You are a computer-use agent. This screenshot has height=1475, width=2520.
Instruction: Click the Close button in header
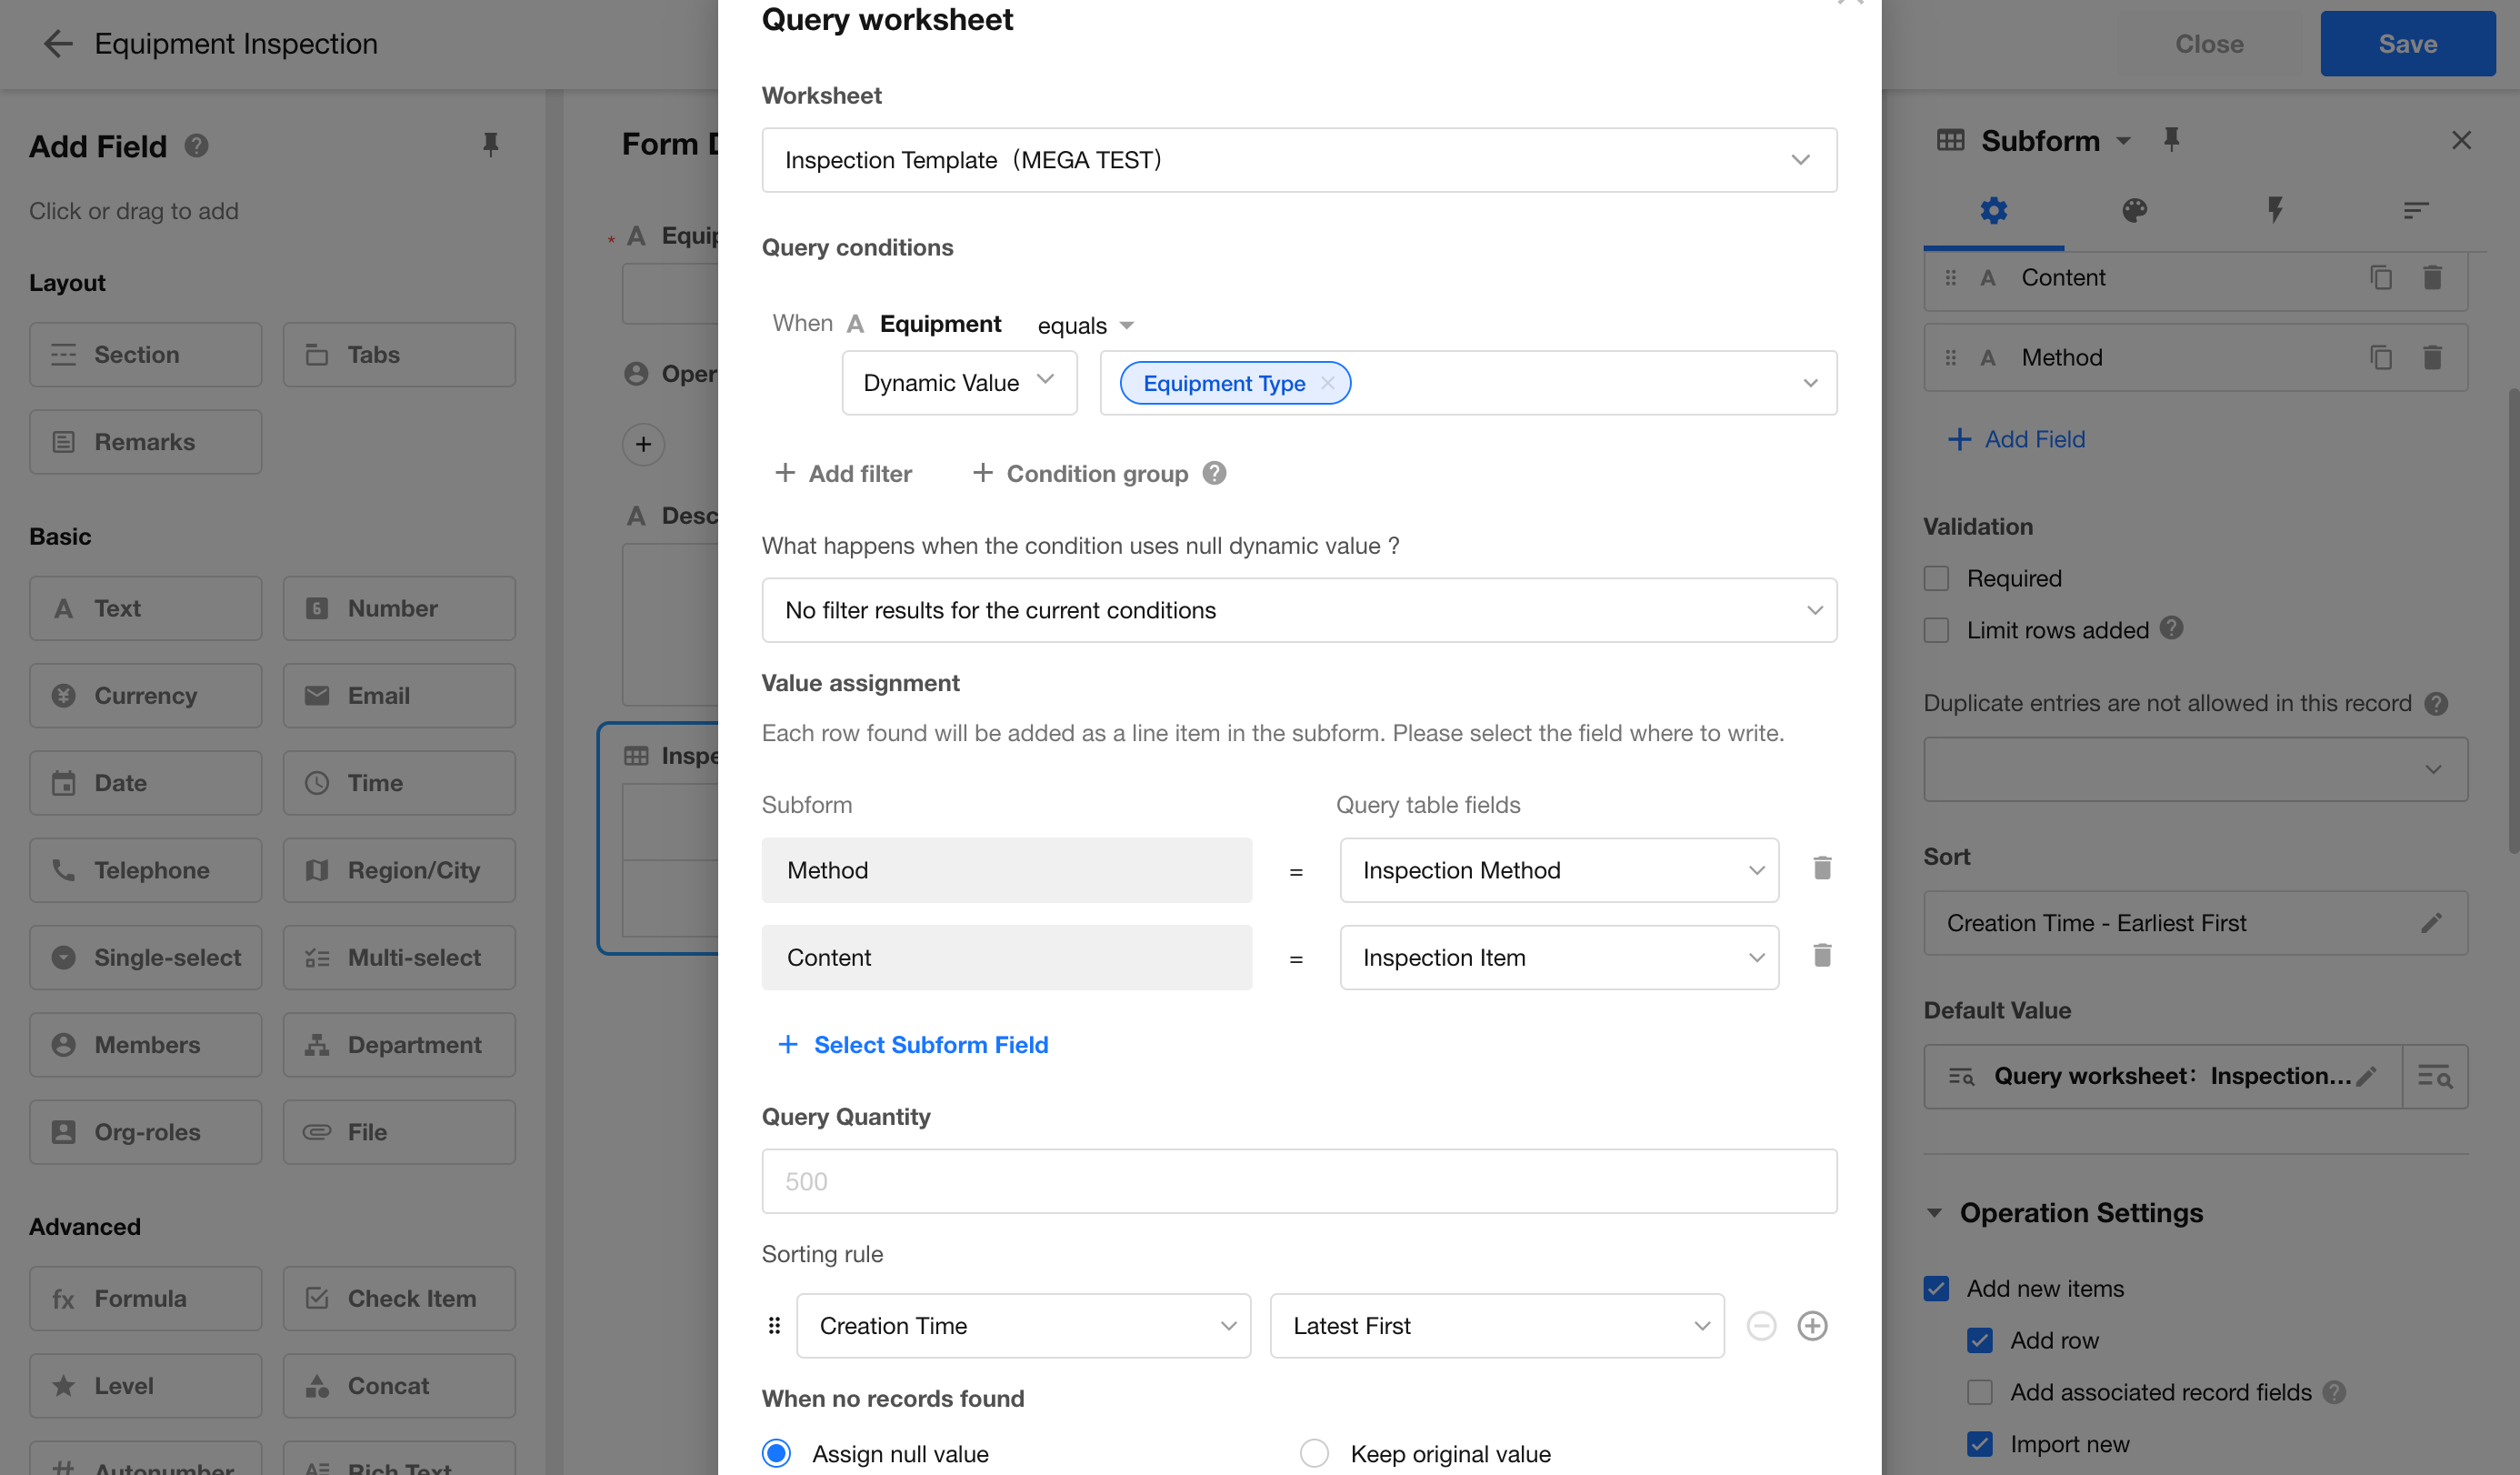click(x=2209, y=43)
